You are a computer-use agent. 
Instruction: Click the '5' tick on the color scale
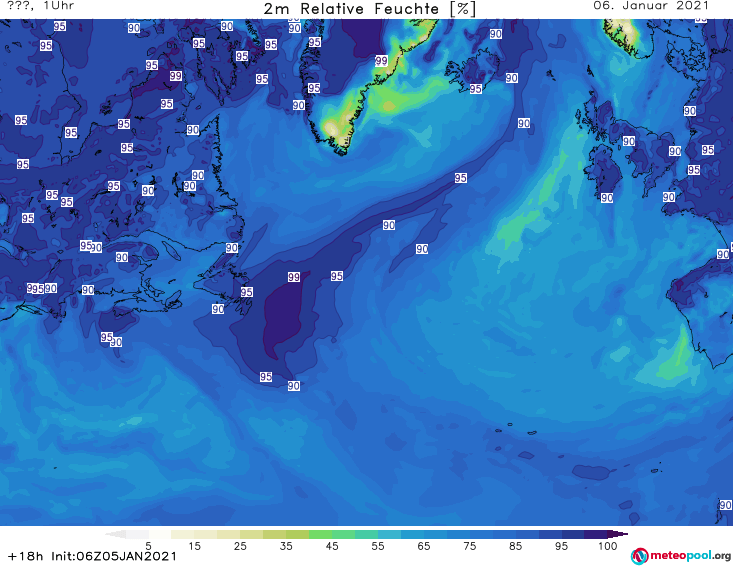[148, 546]
